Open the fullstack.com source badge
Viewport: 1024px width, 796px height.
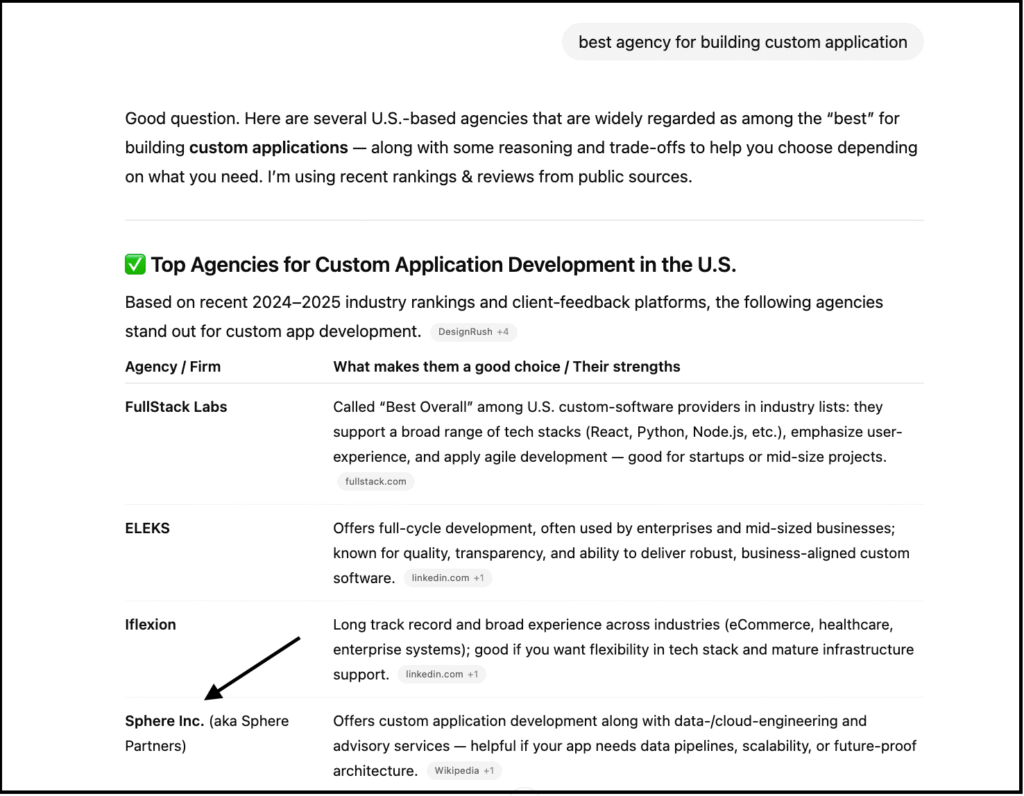click(375, 481)
